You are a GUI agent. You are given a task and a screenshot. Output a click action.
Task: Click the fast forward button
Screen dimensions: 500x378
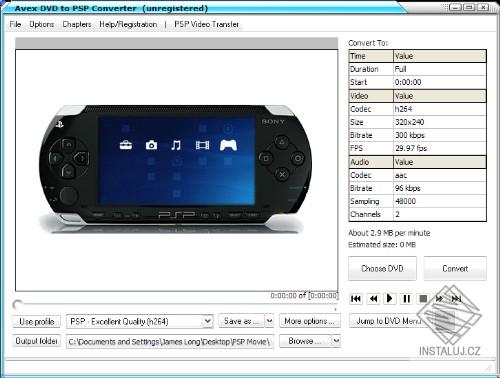click(440, 298)
